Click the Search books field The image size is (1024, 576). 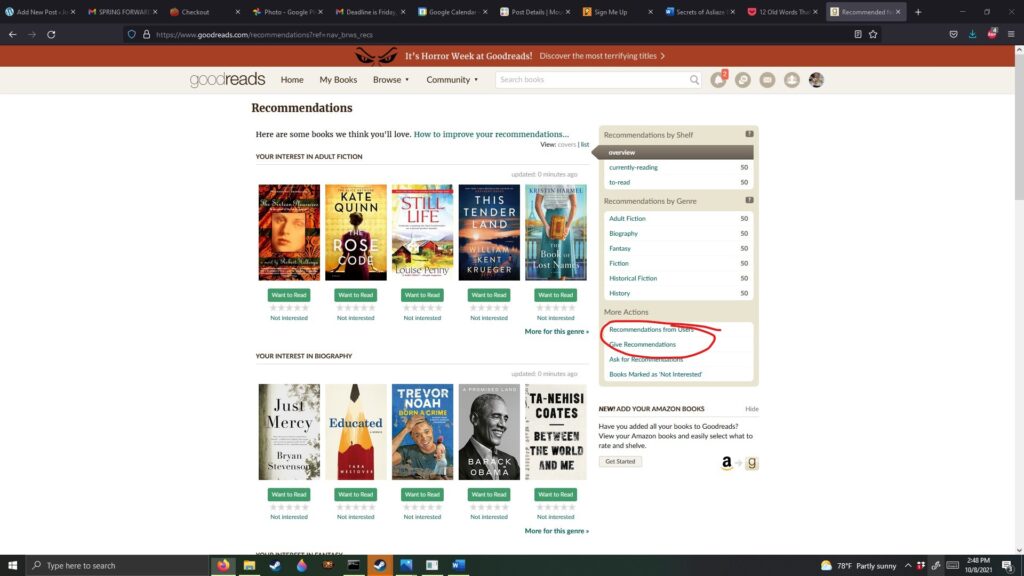click(x=592, y=80)
